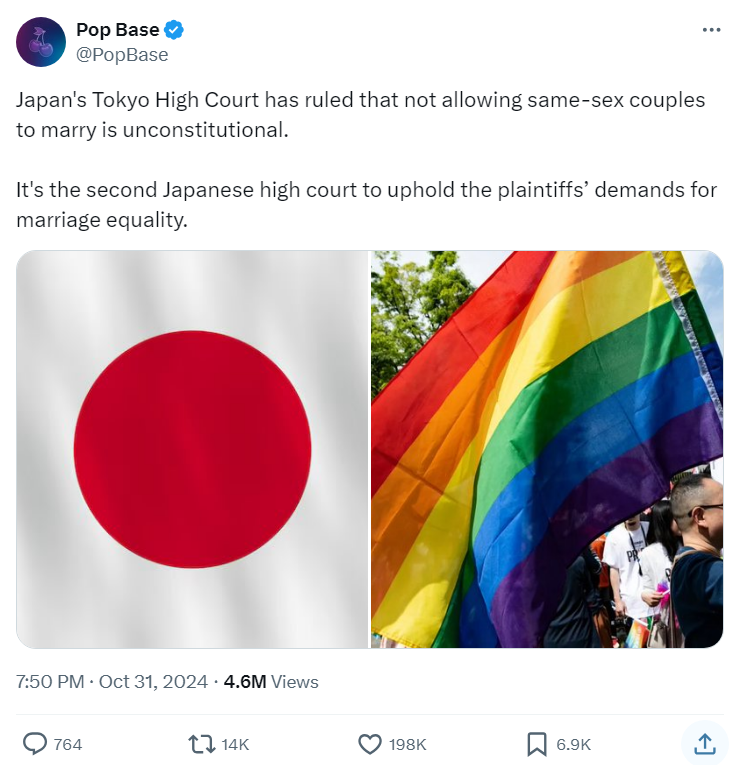Image resolution: width=741 pixels, height=765 pixels.
Task: Open the @PopBase handle link
Action: pos(122,55)
